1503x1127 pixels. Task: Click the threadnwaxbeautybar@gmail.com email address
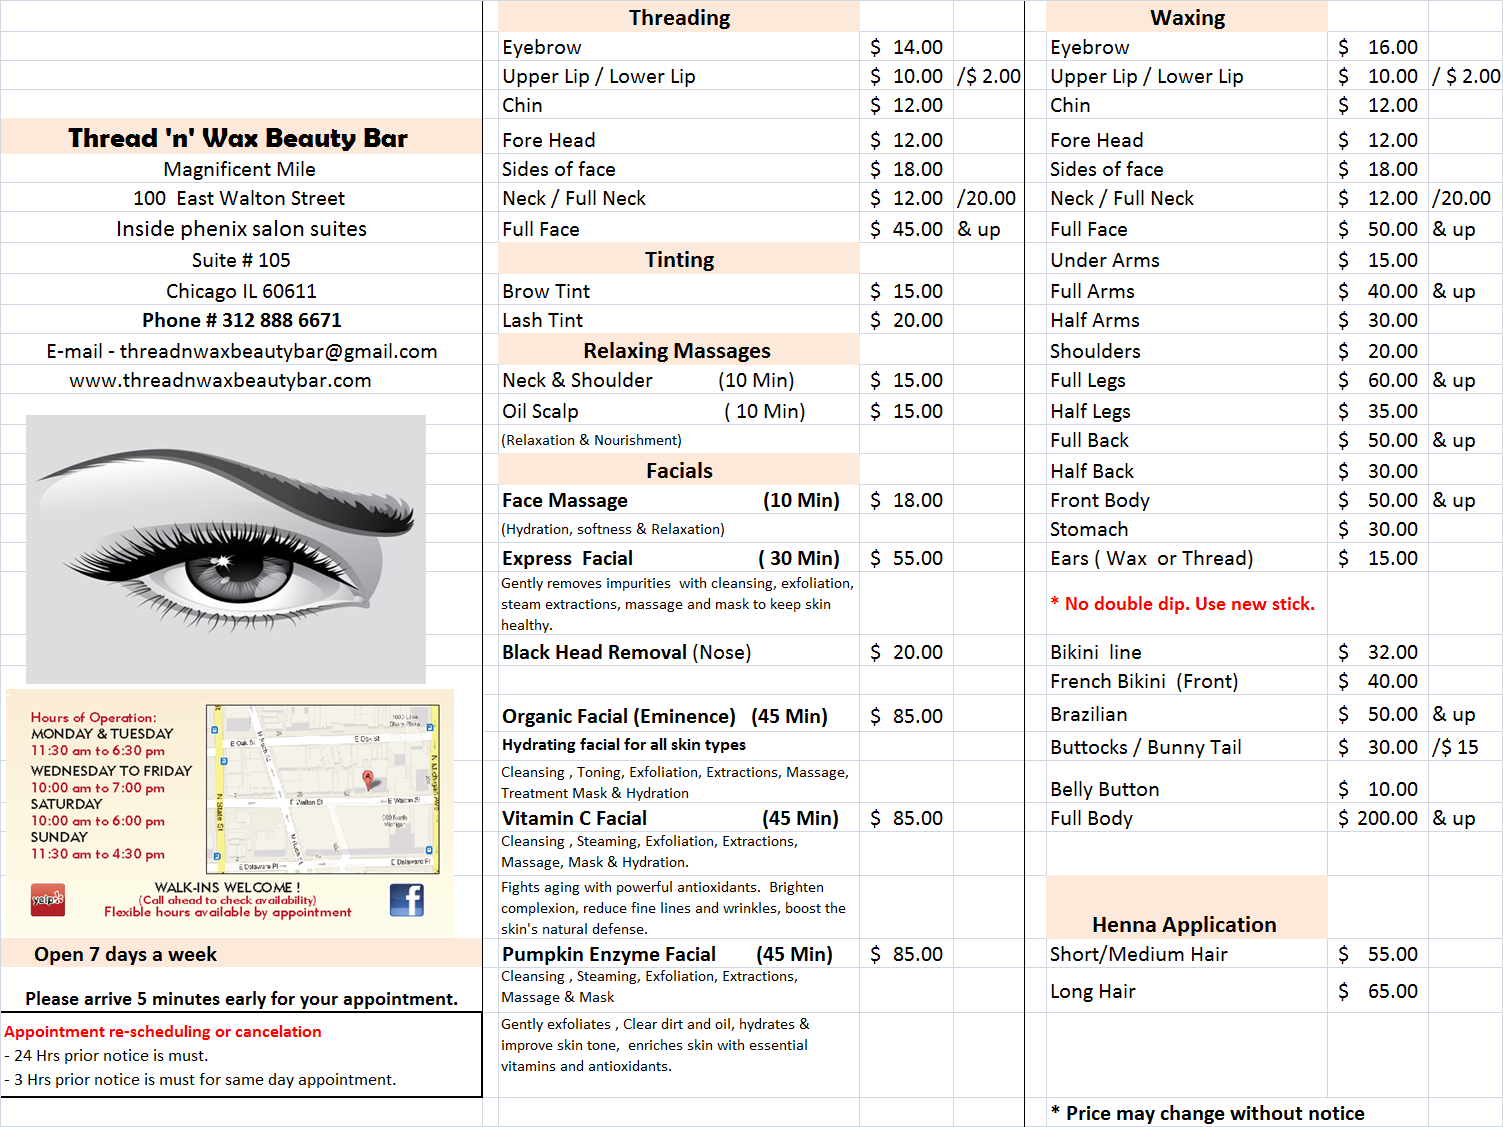[x=279, y=351]
